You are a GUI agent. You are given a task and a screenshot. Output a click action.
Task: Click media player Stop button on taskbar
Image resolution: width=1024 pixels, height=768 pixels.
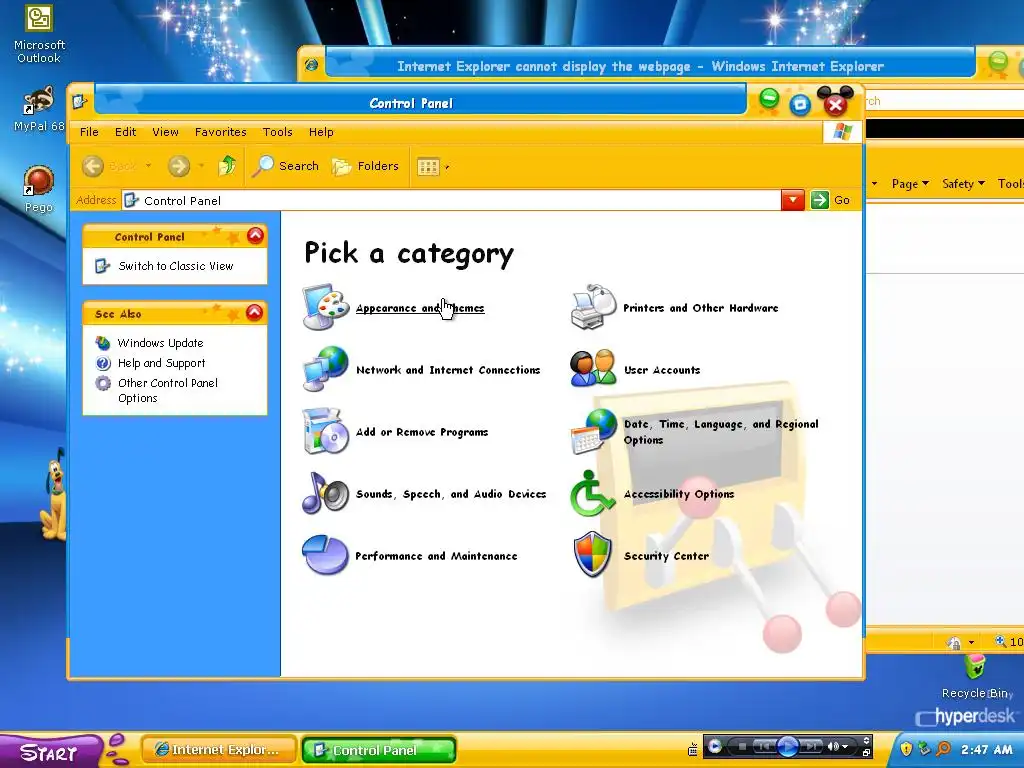click(x=742, y=746)
